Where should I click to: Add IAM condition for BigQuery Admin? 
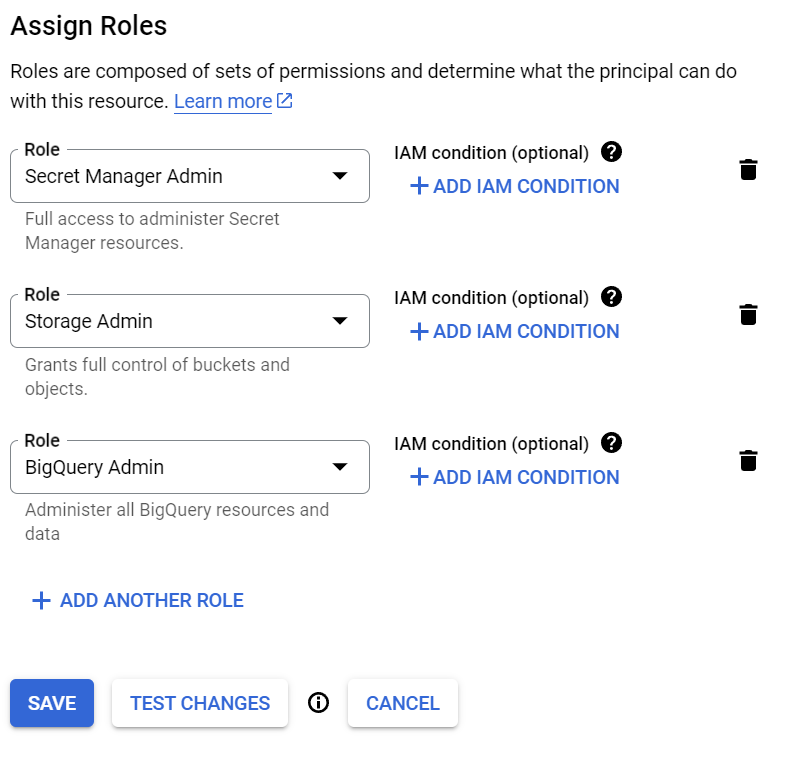(515, 477)
